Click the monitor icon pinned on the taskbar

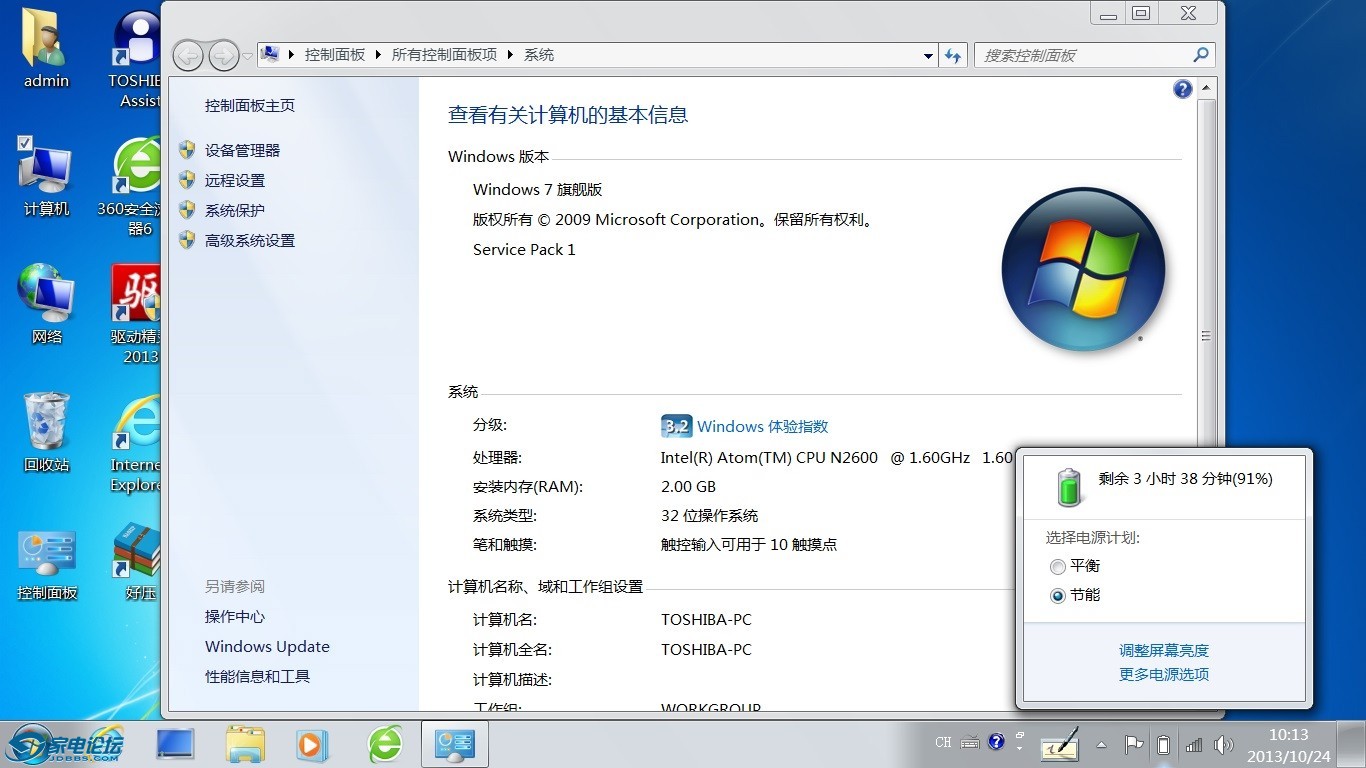[x=175, y=744]
